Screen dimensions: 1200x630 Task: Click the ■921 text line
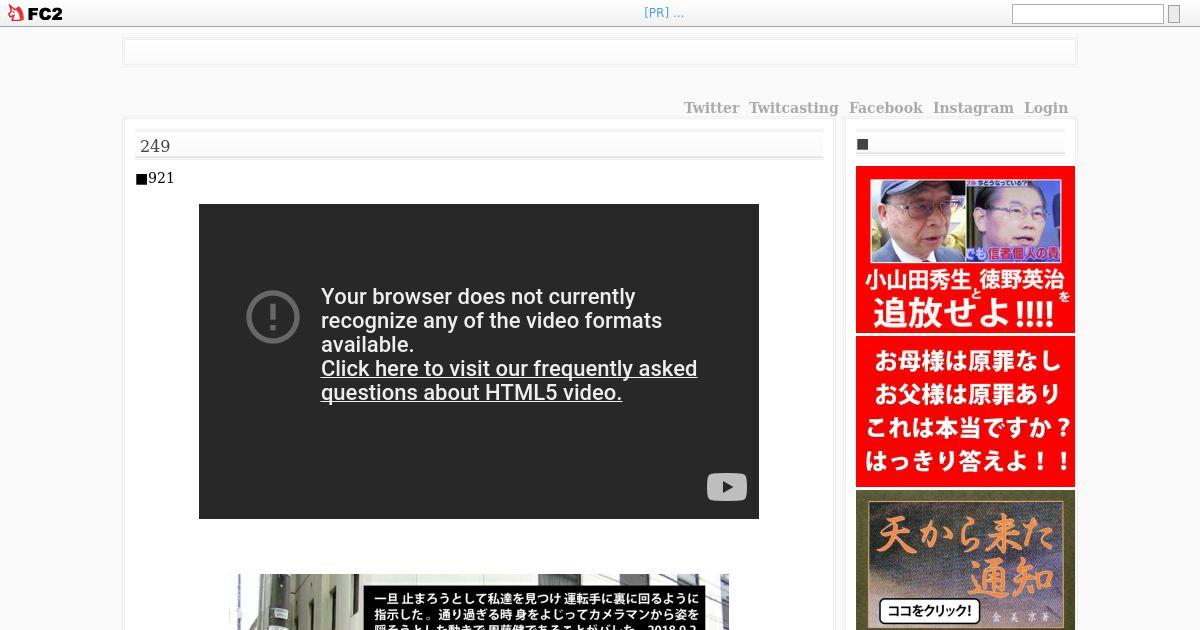[x=155, y=178]
